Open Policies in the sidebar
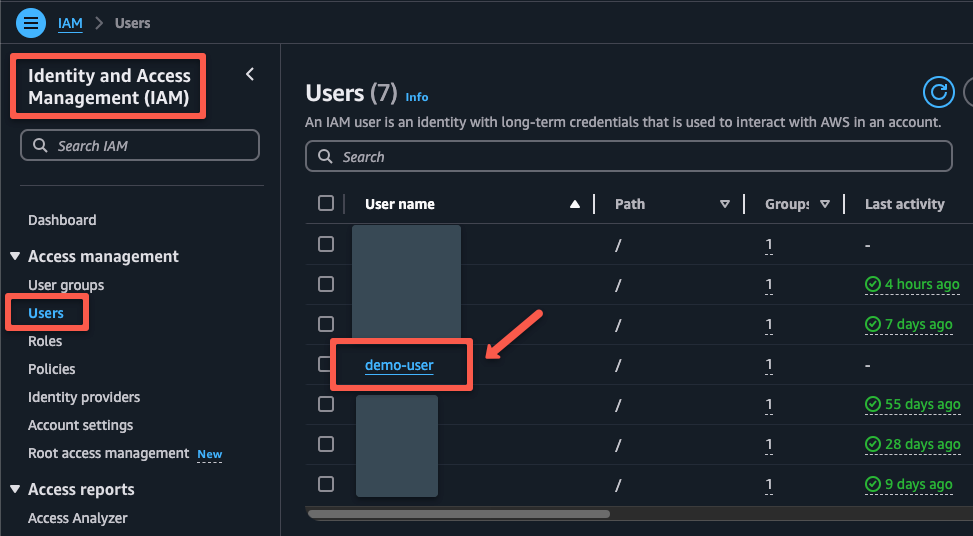This screenshot has width=973, height=536. click(x=52, y=369)
